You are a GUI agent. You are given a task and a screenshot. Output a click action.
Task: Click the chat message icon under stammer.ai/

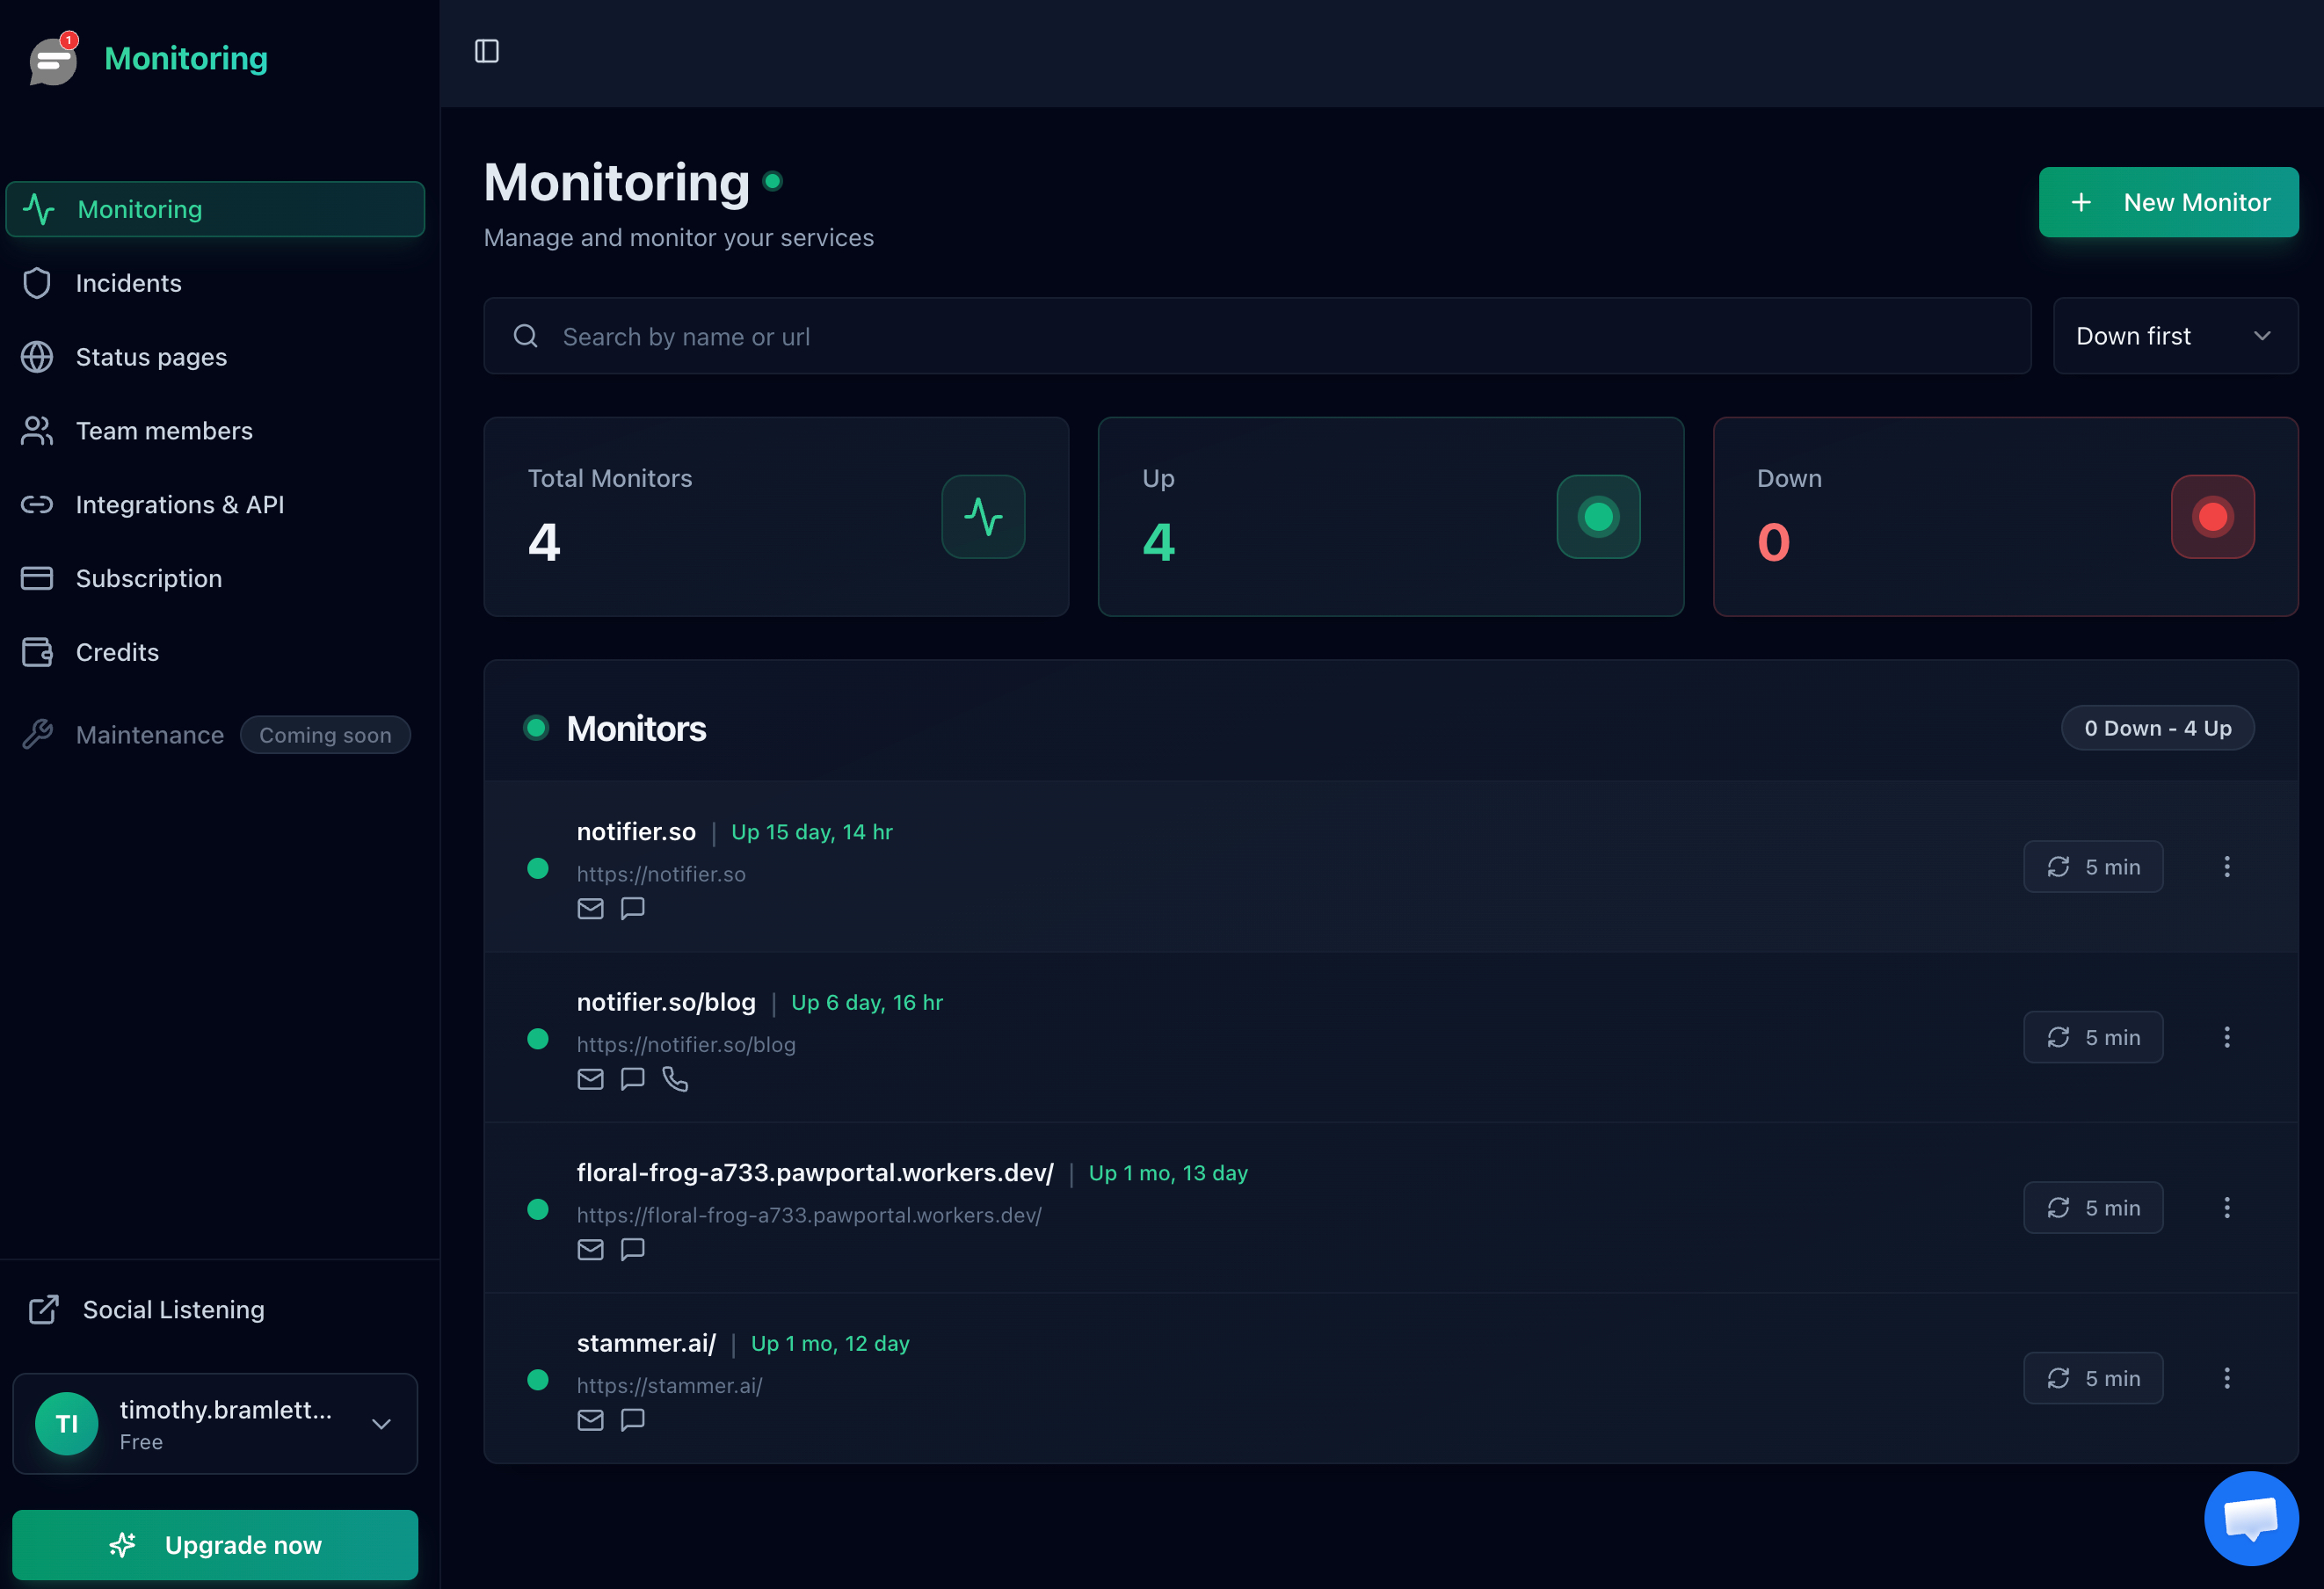click(632, 1420)
